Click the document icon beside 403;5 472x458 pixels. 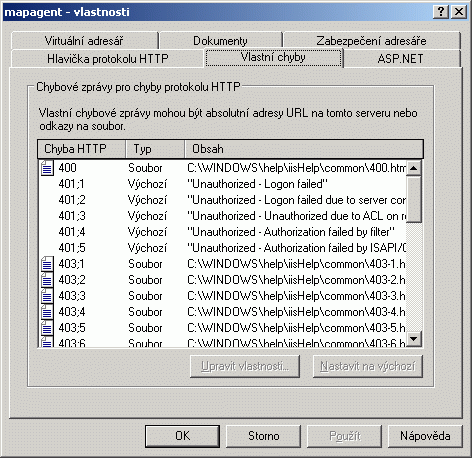47,328
